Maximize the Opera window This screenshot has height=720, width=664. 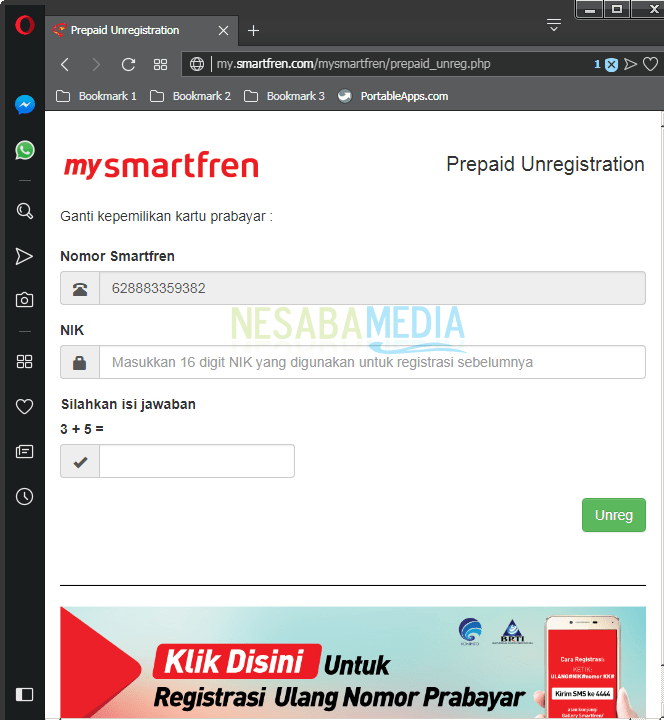[617, 9]
